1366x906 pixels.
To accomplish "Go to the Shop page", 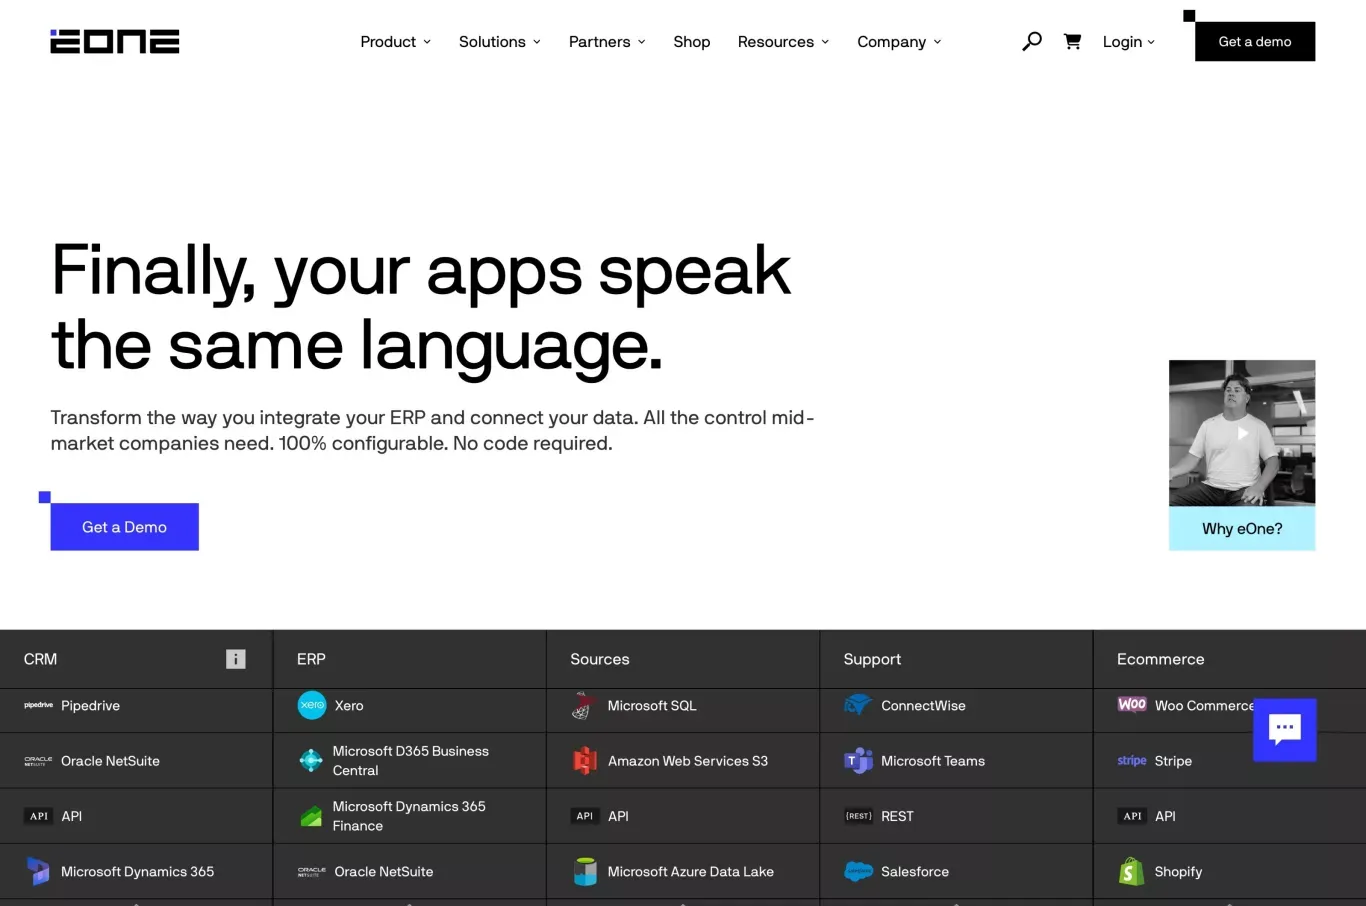I will coord(692,41).
